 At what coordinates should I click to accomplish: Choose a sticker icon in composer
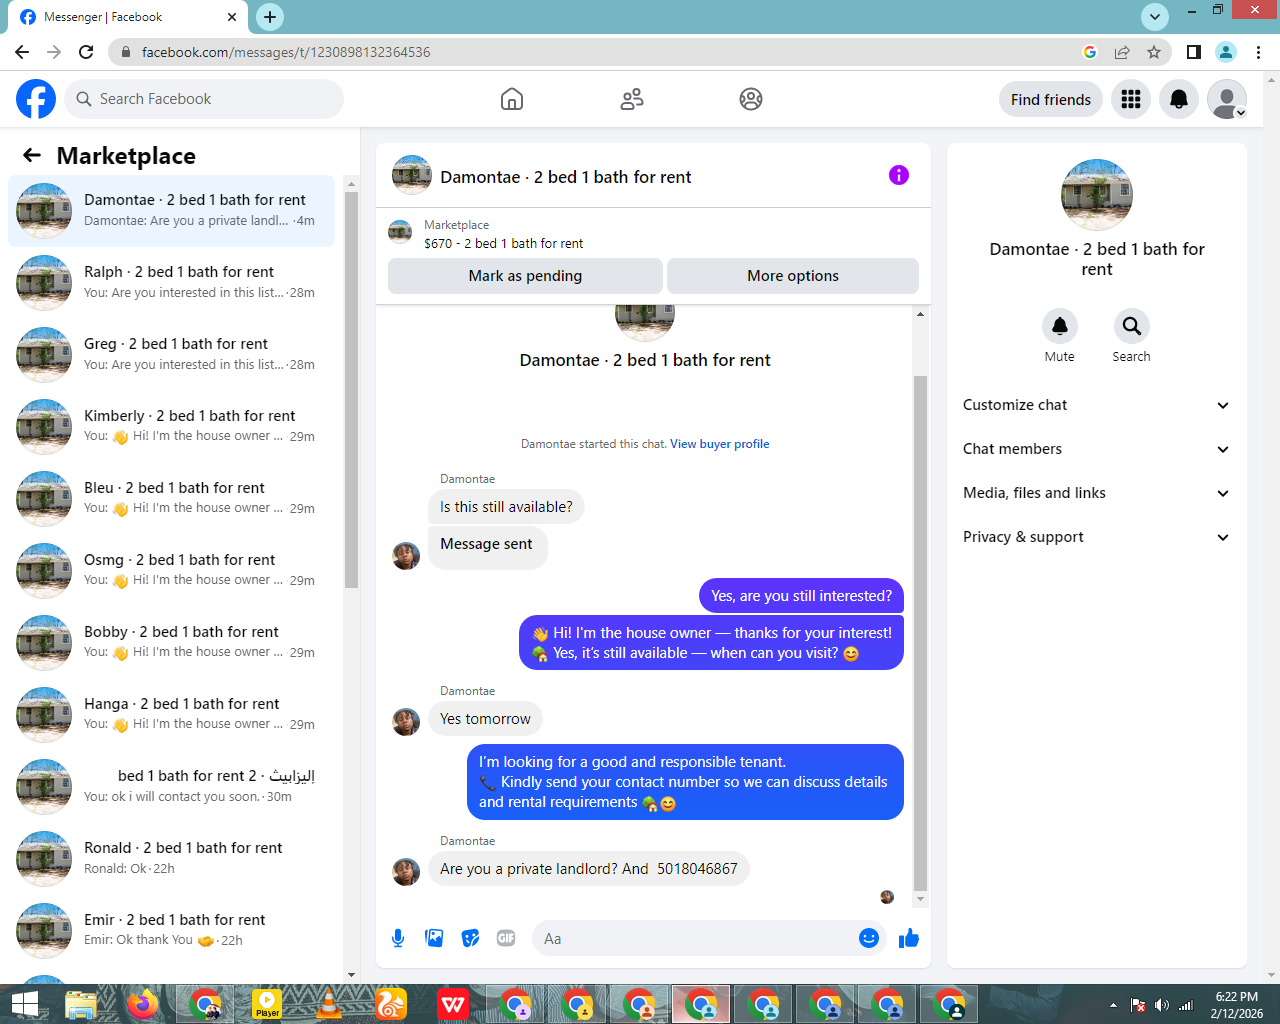point(470,938)
